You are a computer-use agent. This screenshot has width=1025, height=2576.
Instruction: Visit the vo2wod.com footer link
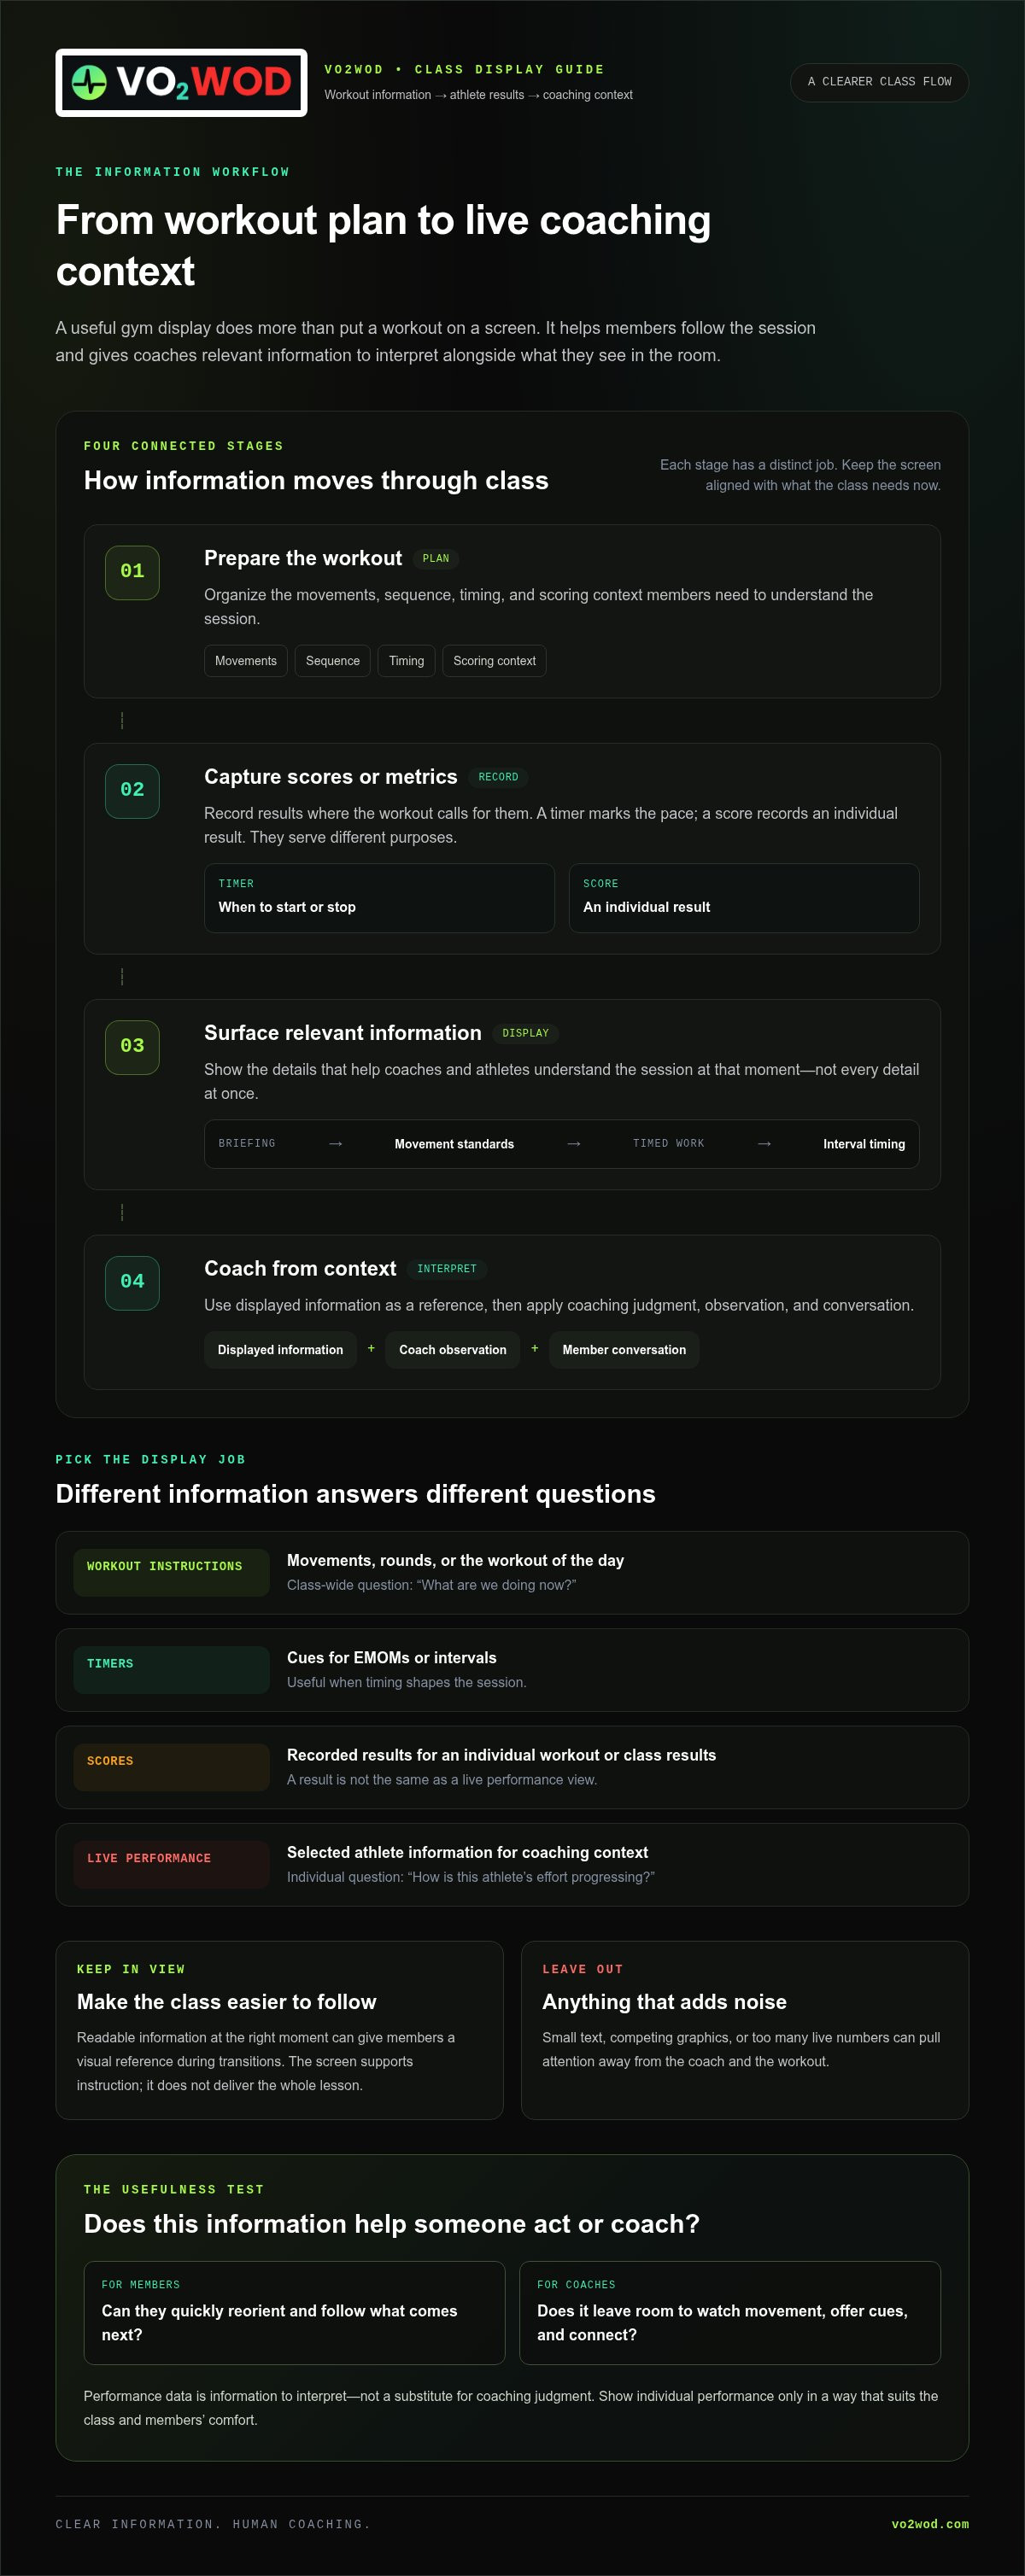[x=930, y=2524]
